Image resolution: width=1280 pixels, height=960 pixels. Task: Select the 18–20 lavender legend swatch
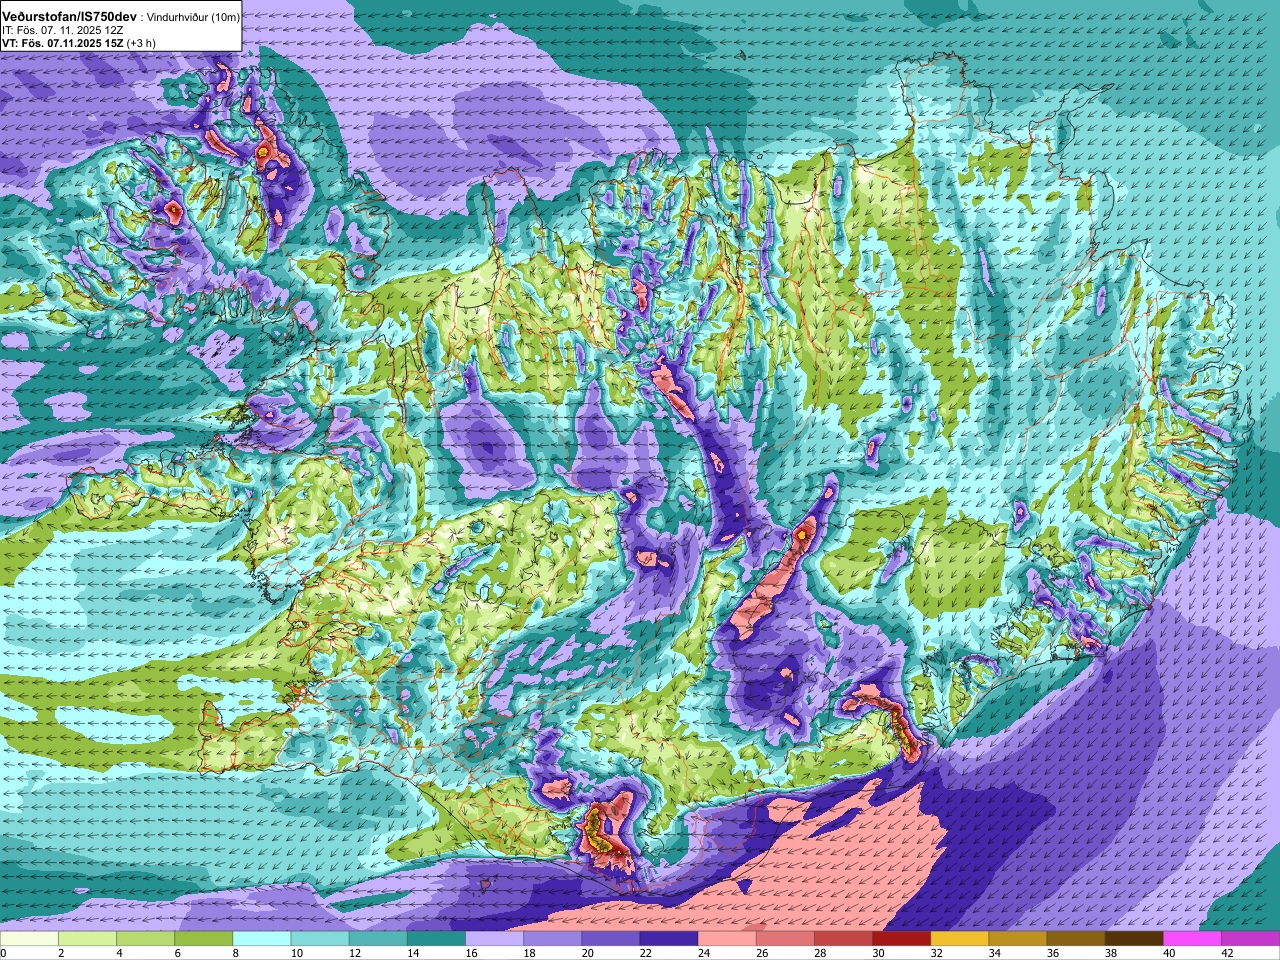click(553, 939)
